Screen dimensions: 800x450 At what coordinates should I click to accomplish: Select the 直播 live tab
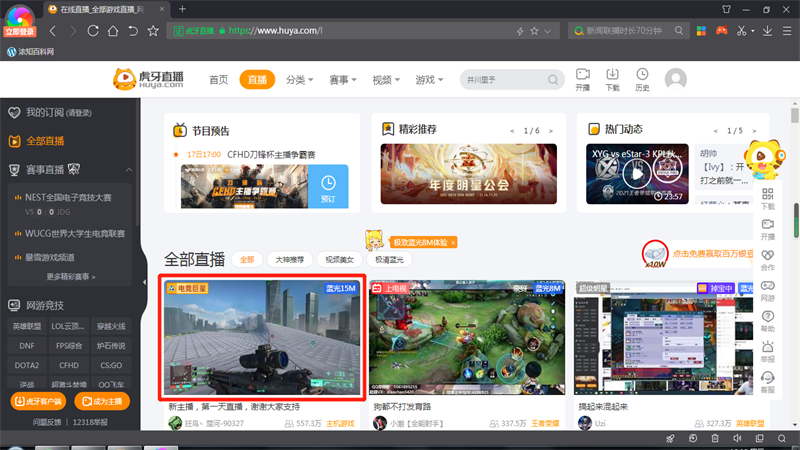[x=257, y=80]
